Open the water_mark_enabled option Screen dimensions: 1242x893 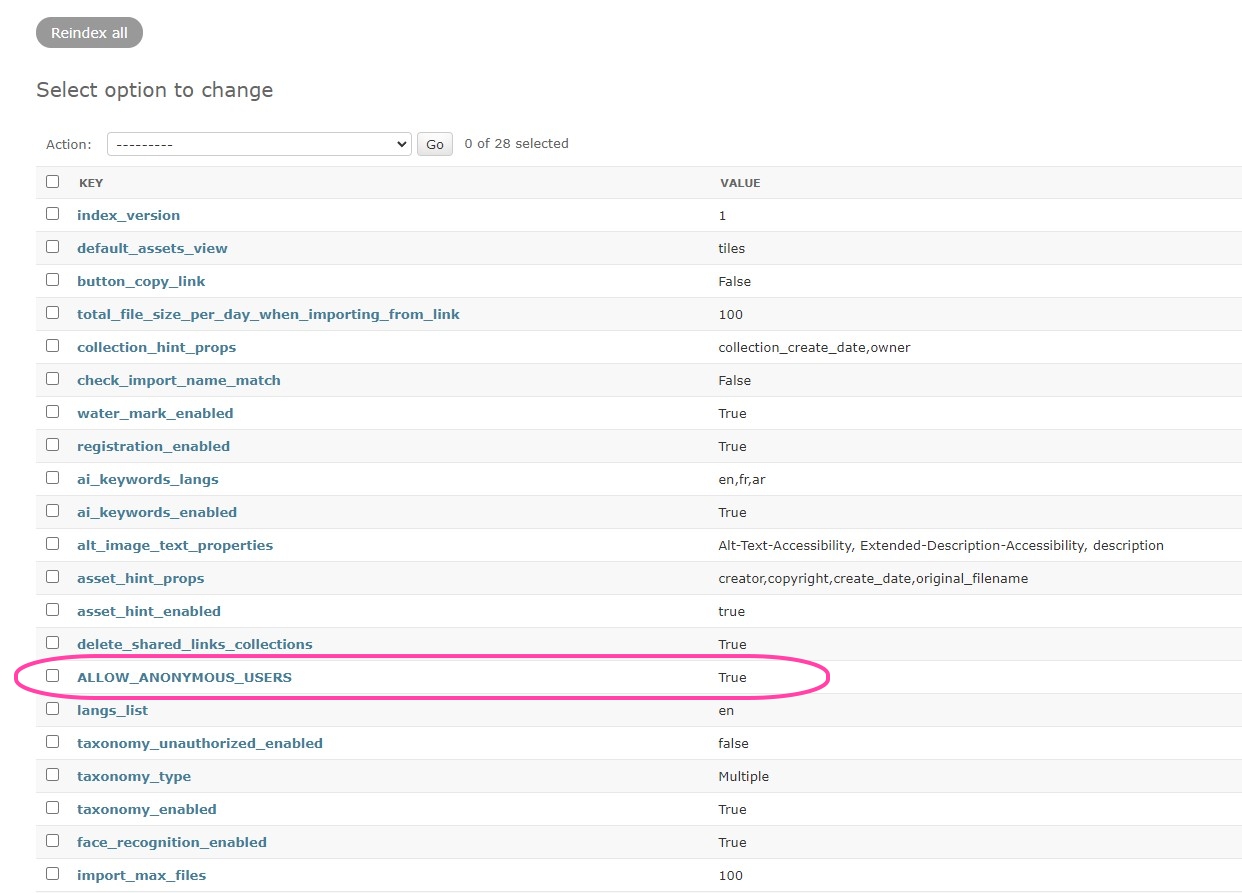(x=155, y=413)
